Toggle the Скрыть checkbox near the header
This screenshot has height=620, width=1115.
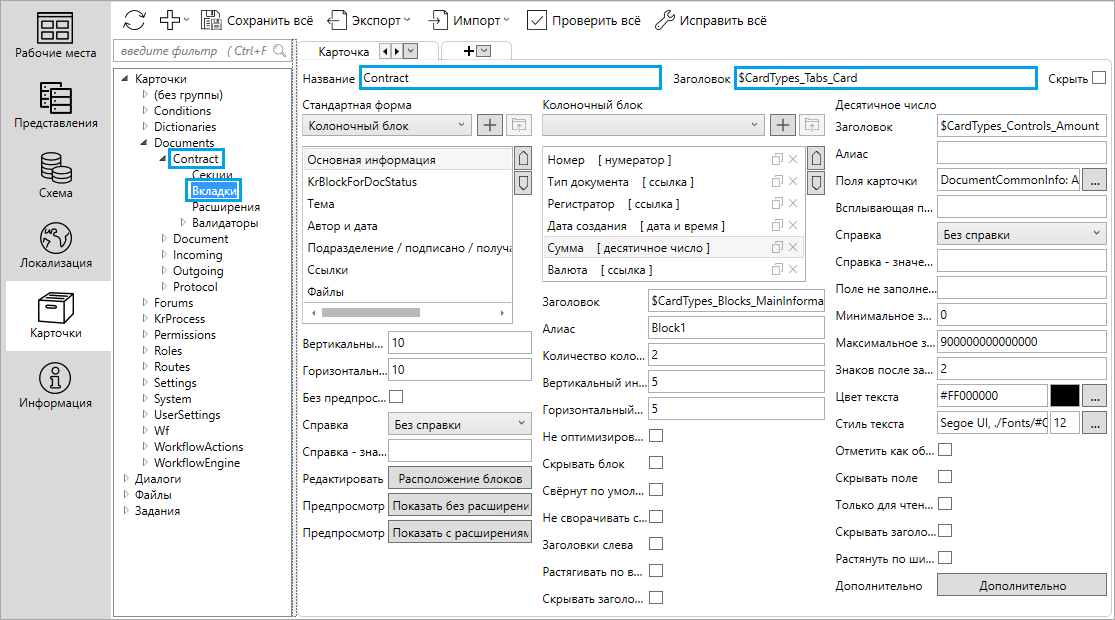(1099, 78)
